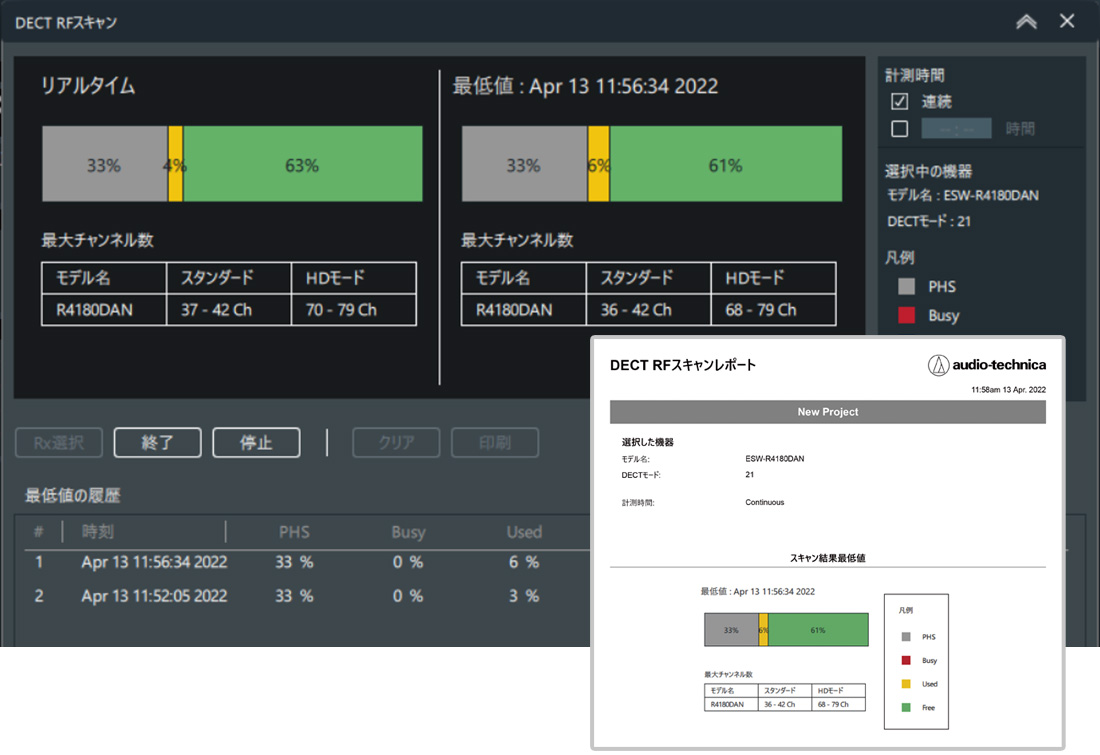Image resolution: width=1100 pixels, height=755 pixels.
Task: Click the lowest-value cell 68 - 79 Ch
Action: (x=773, y=309)
